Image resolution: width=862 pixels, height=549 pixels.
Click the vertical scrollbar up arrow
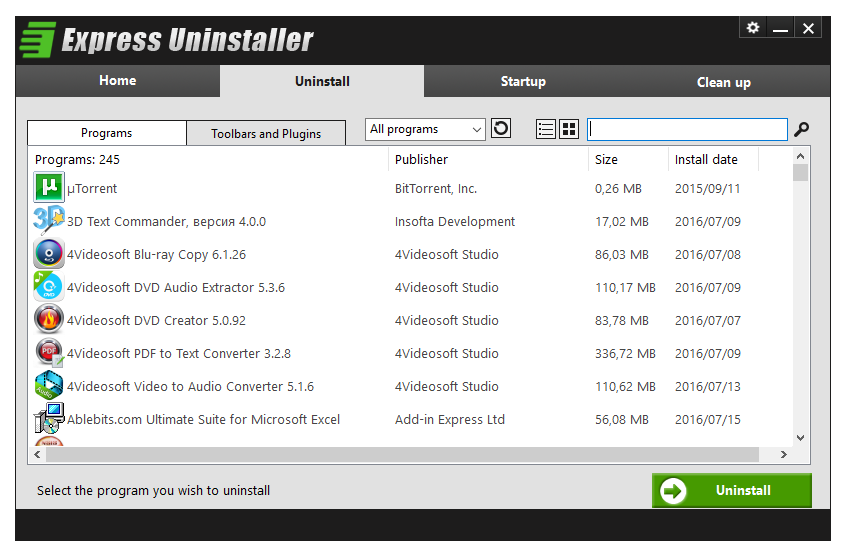pyautogui.click(x=800, y=156)
